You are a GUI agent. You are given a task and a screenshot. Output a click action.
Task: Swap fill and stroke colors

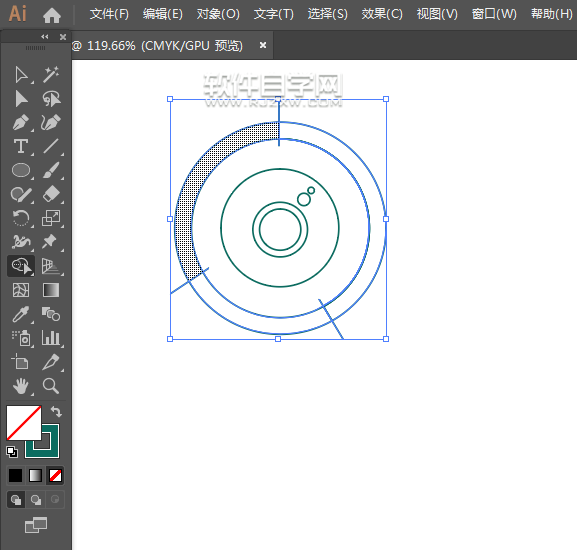point(56,411)
